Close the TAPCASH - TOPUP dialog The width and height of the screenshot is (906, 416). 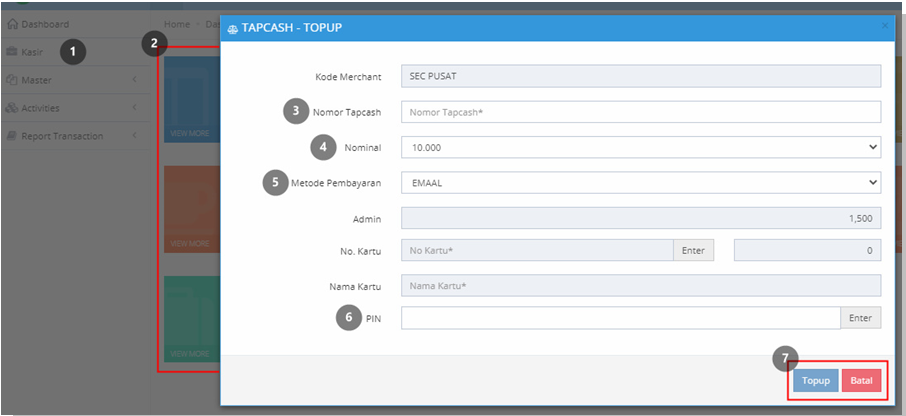pos(885,26)
